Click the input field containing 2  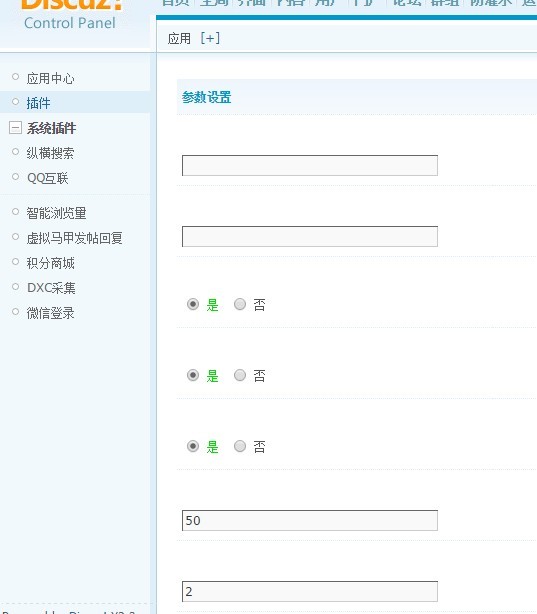[x=310, y=592]
